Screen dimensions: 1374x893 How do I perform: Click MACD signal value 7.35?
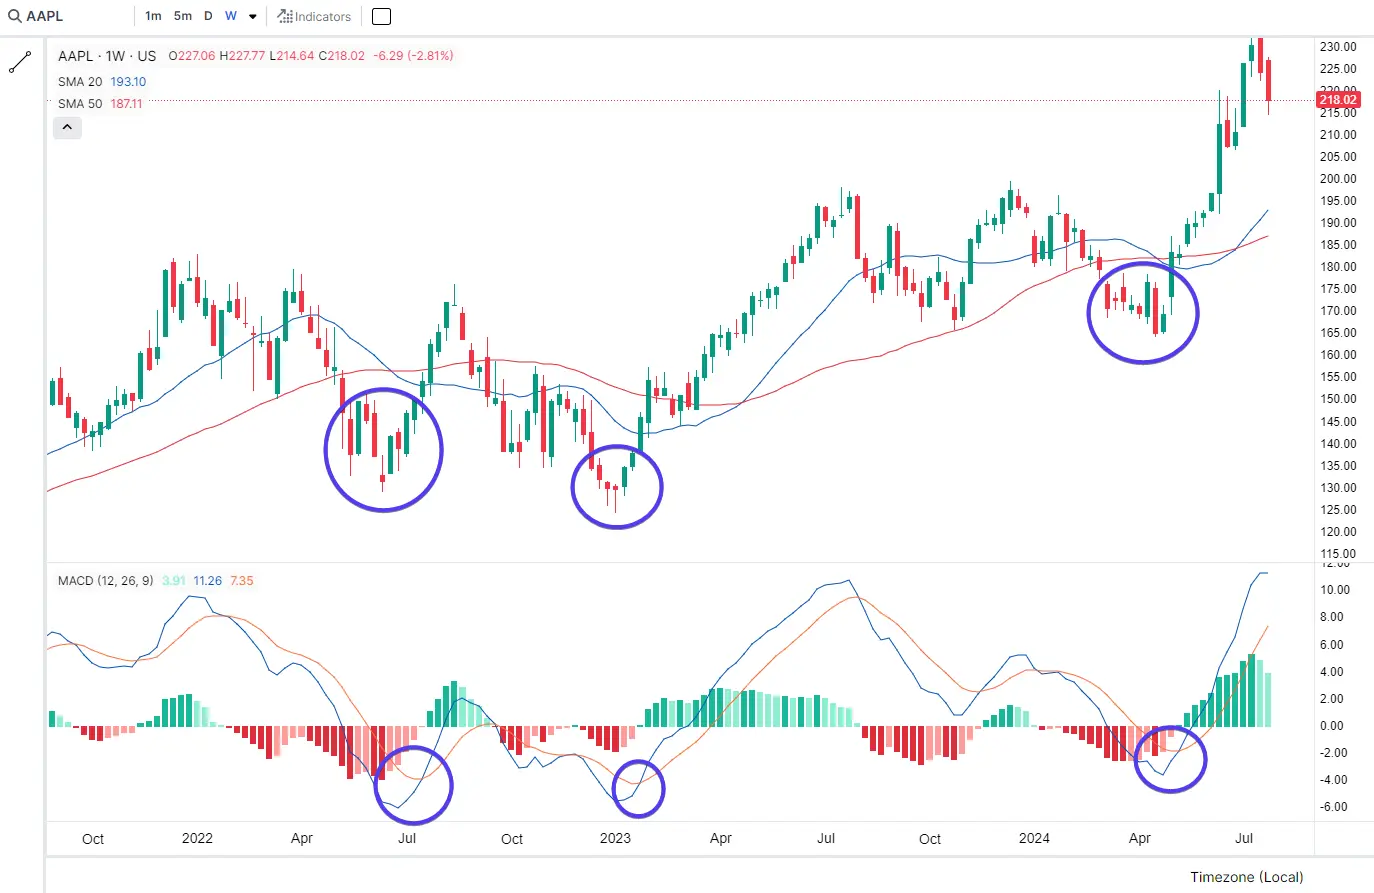pyautogui.click(x=242, y=580)
